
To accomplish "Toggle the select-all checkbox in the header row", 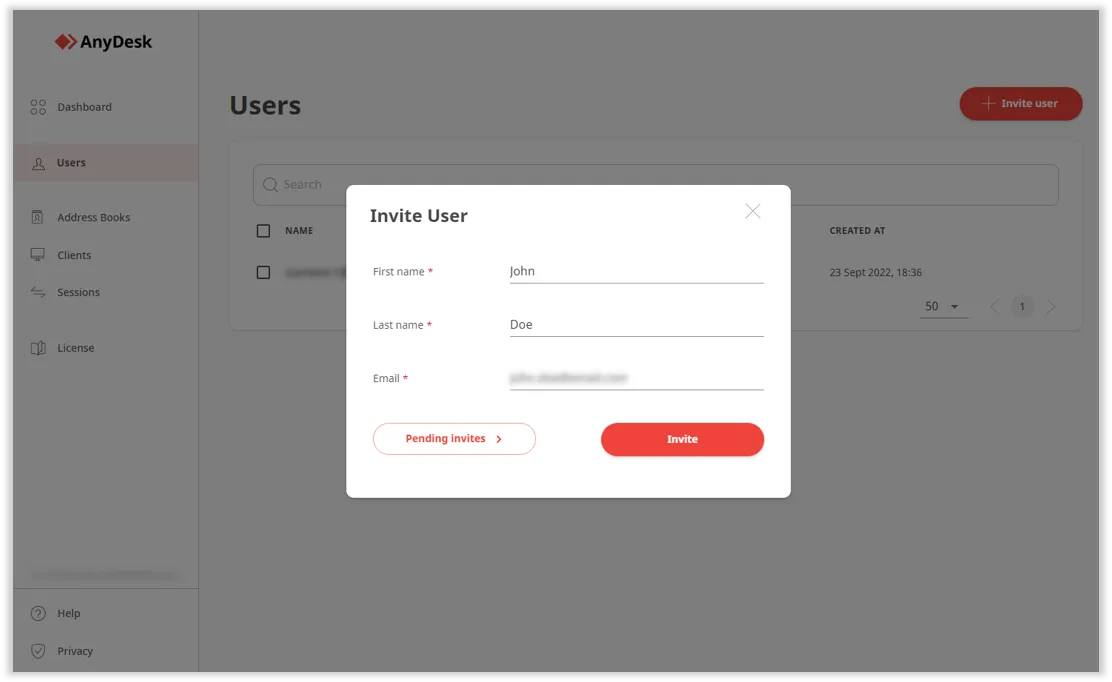I will [x=263, y=230].
